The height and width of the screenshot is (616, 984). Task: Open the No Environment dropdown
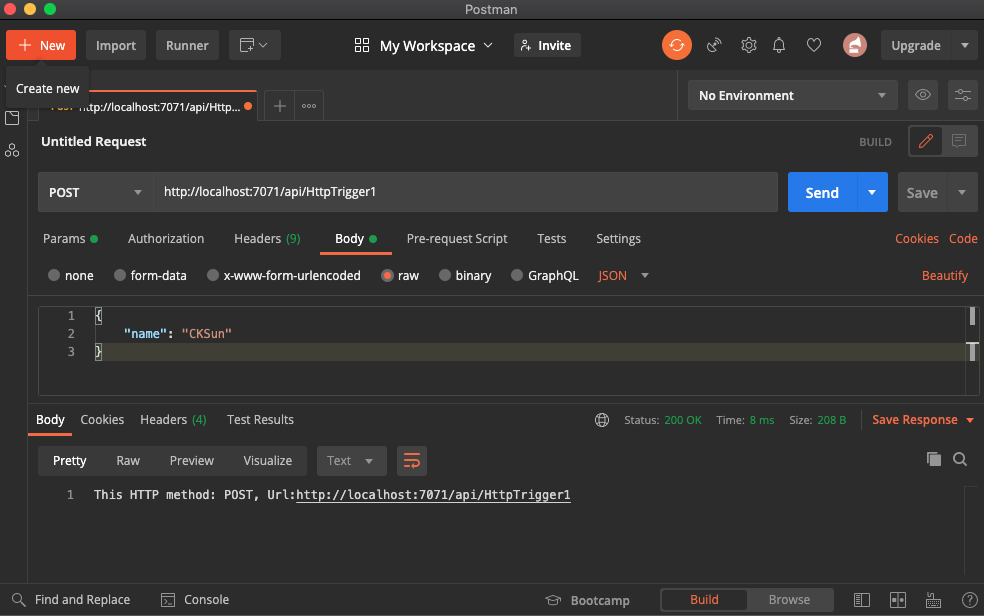pyautogui.click(x=793, y=95)
